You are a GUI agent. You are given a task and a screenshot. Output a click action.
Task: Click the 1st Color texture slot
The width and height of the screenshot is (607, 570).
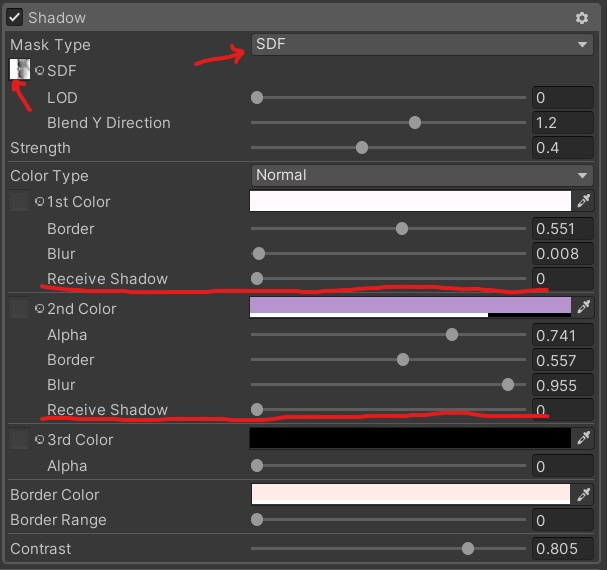[x=19, y=202]
